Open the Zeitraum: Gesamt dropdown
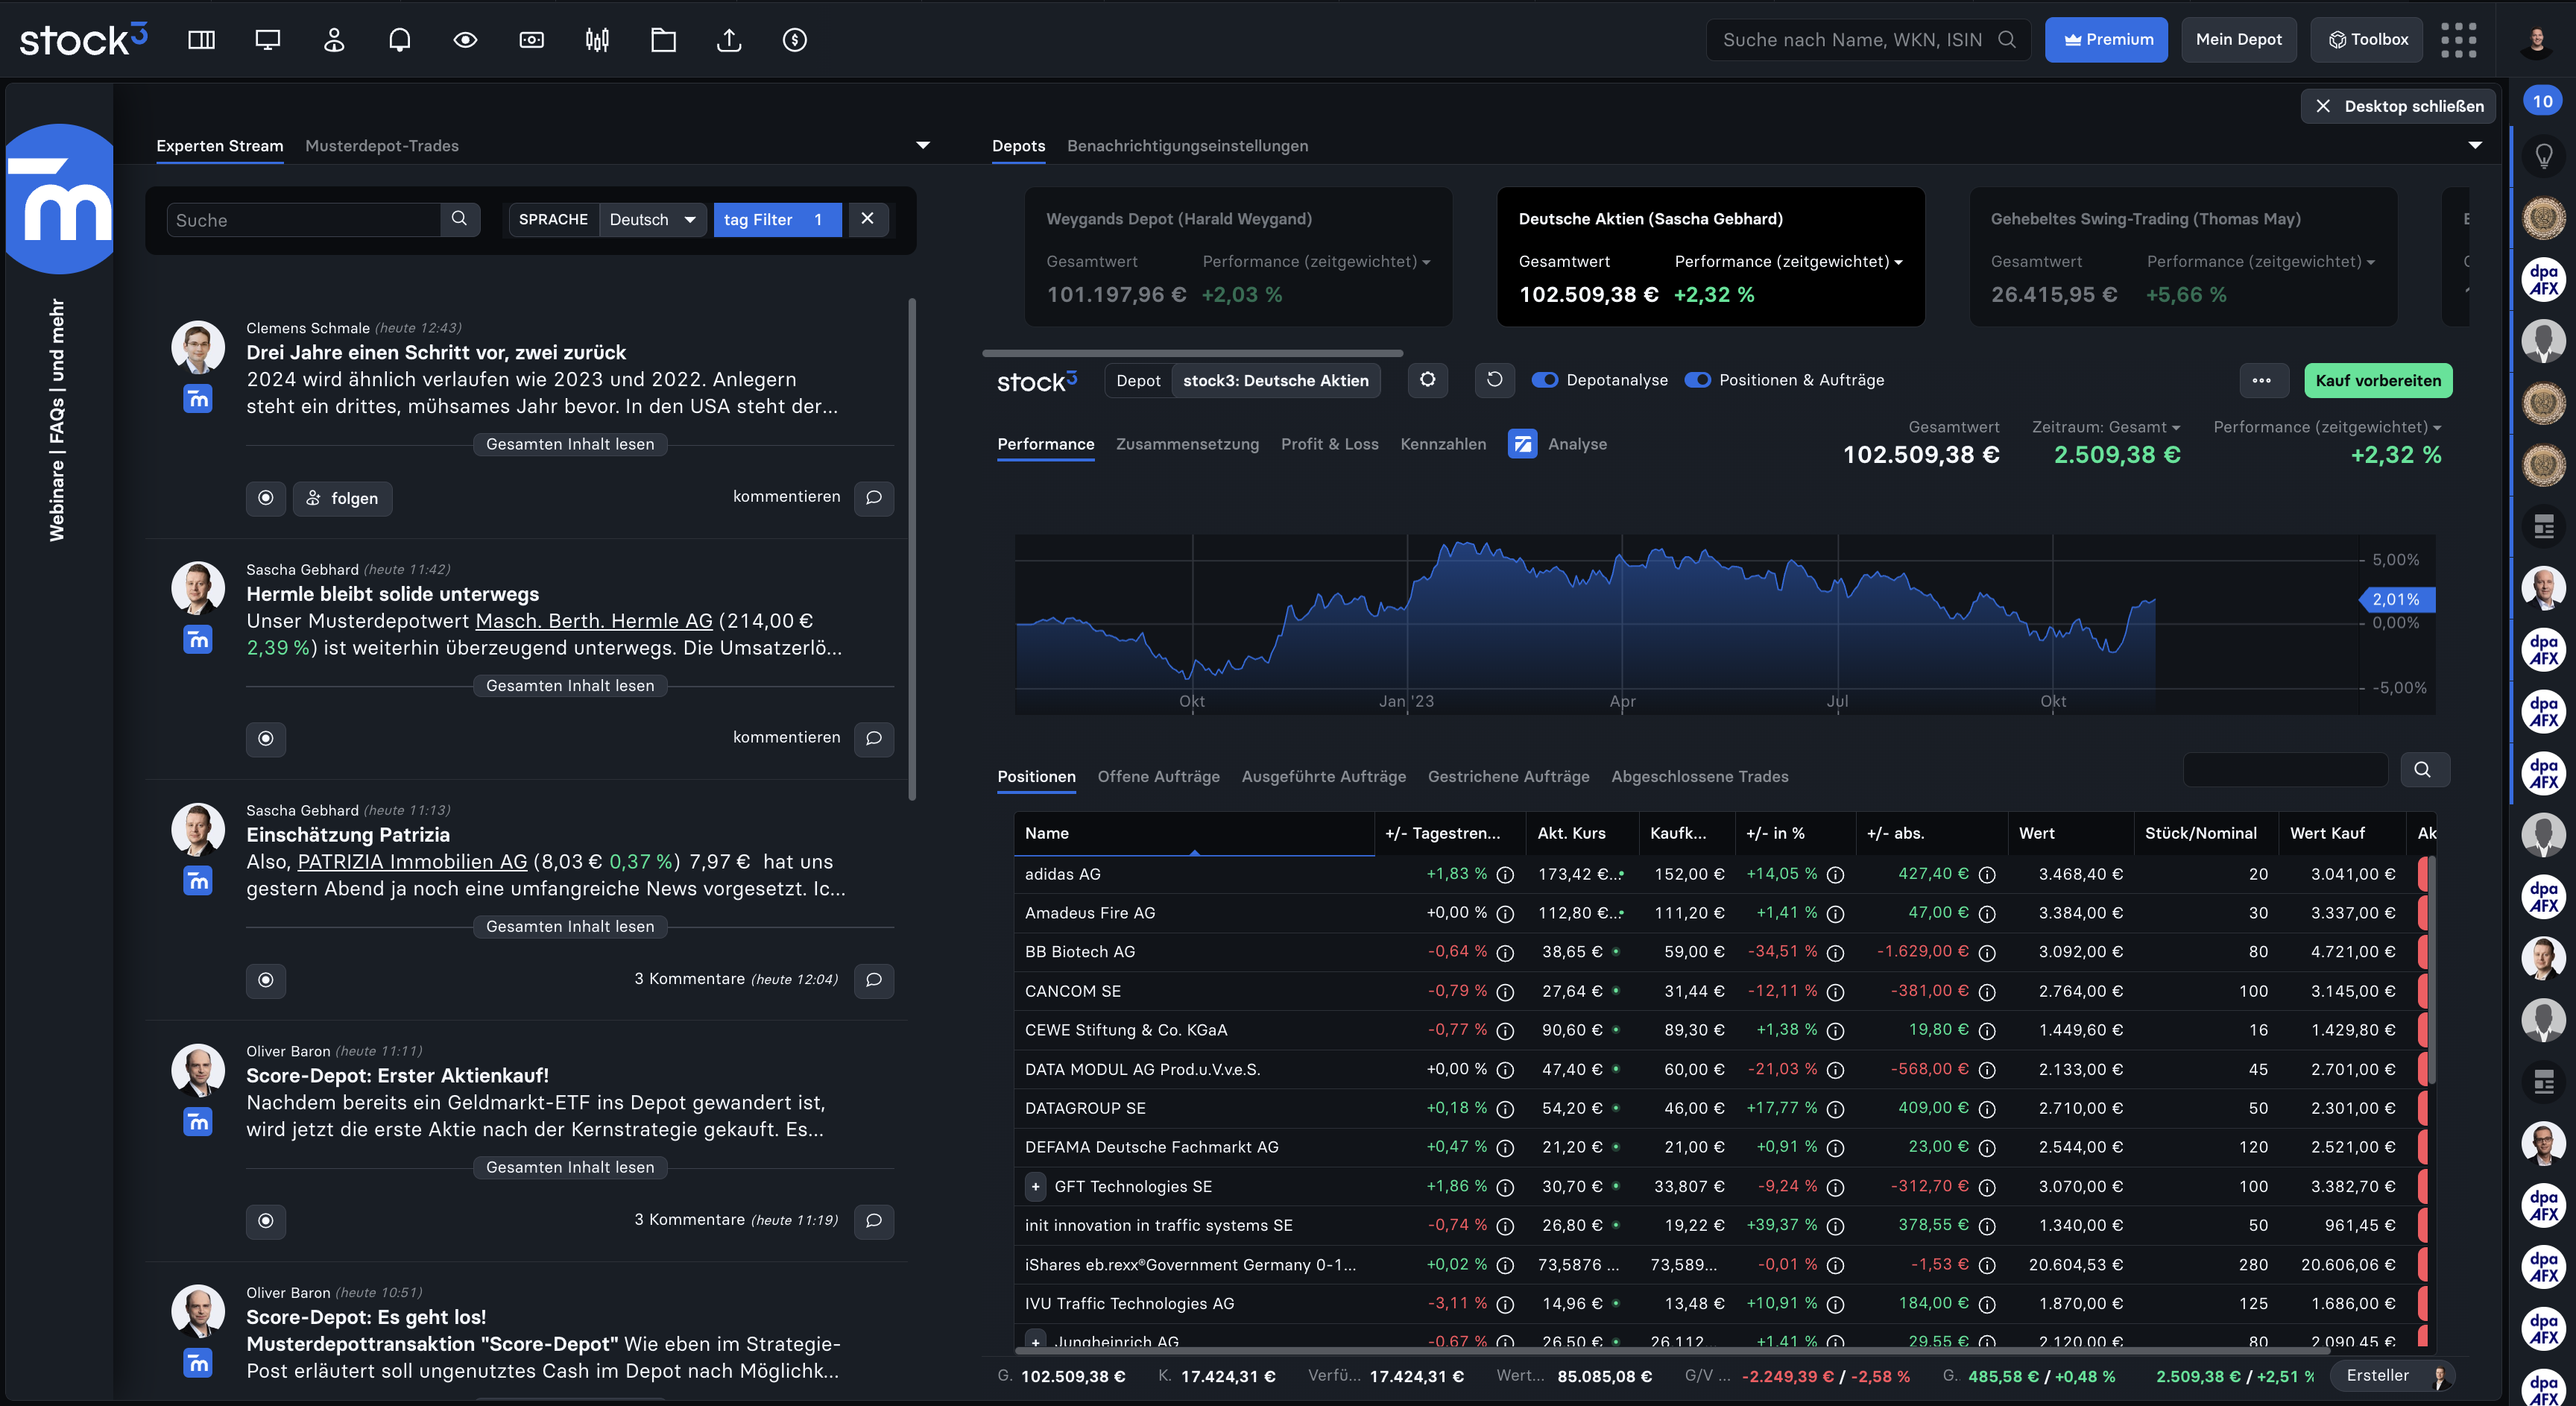The image size is (2576, 1406). tap(2106, 427)
